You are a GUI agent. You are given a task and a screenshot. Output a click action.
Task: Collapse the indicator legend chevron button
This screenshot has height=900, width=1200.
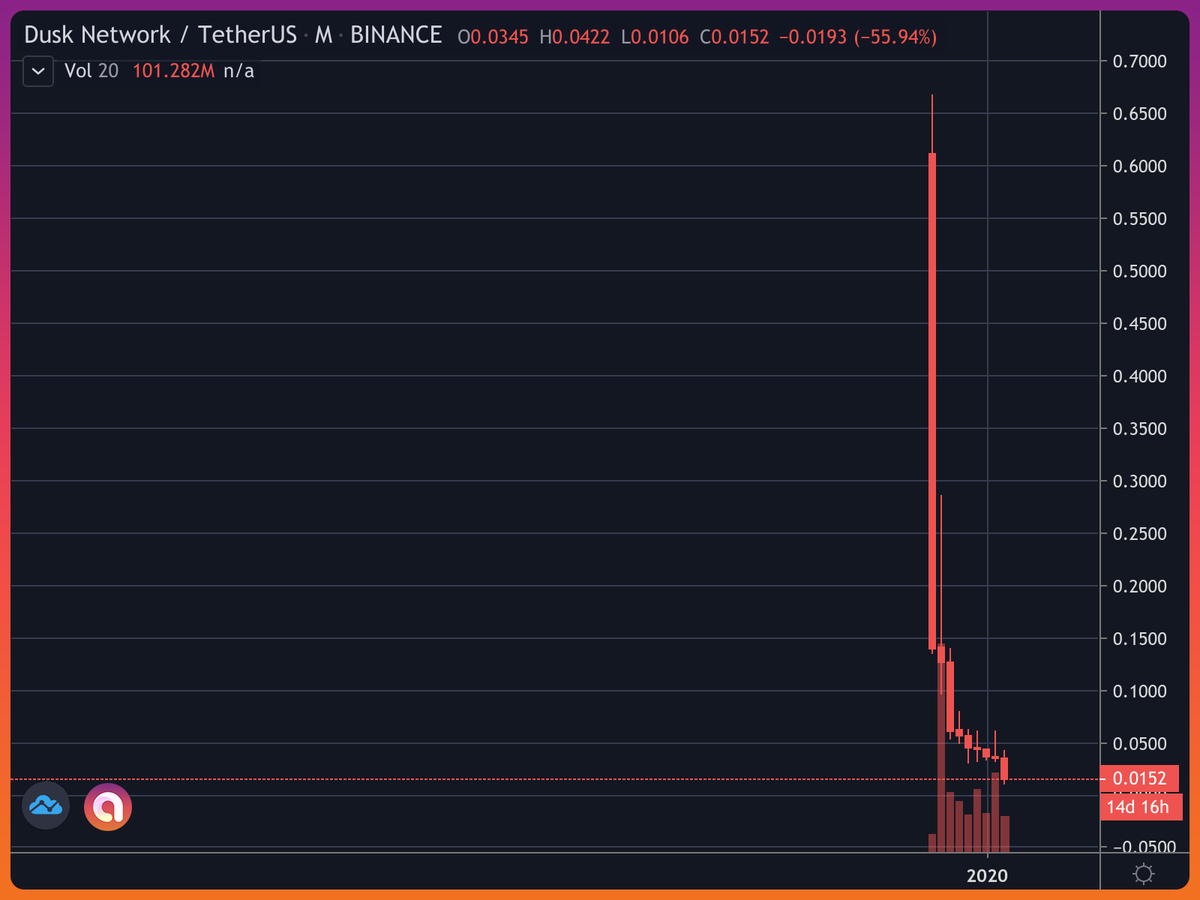[x=38, y=72]
